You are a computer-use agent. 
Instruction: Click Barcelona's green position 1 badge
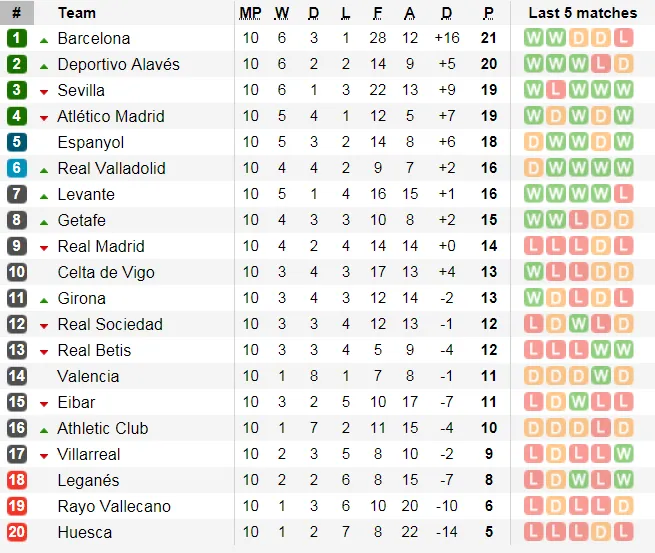17,38
